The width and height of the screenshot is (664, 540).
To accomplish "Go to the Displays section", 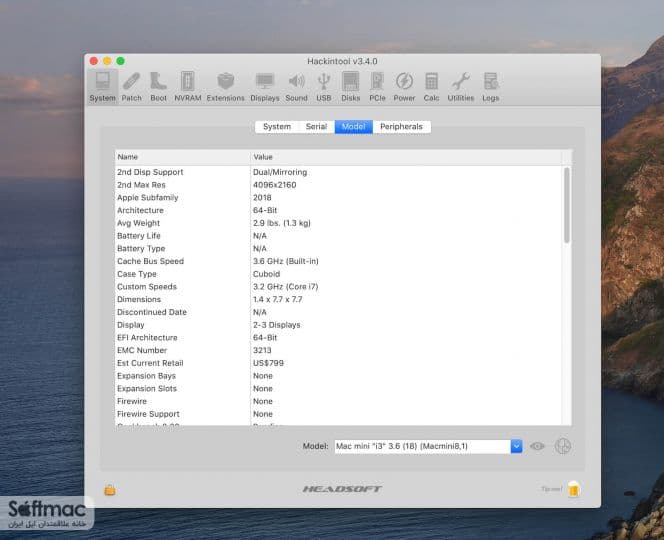I will [265, 87].
